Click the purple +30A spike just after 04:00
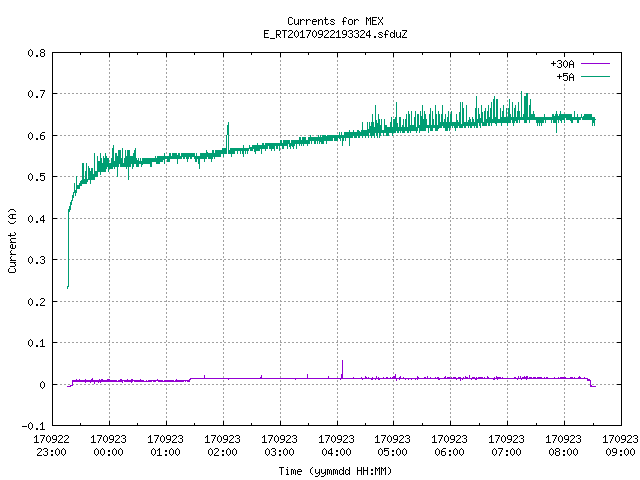Screen dimensions: 640x480 tap(342, 369)
